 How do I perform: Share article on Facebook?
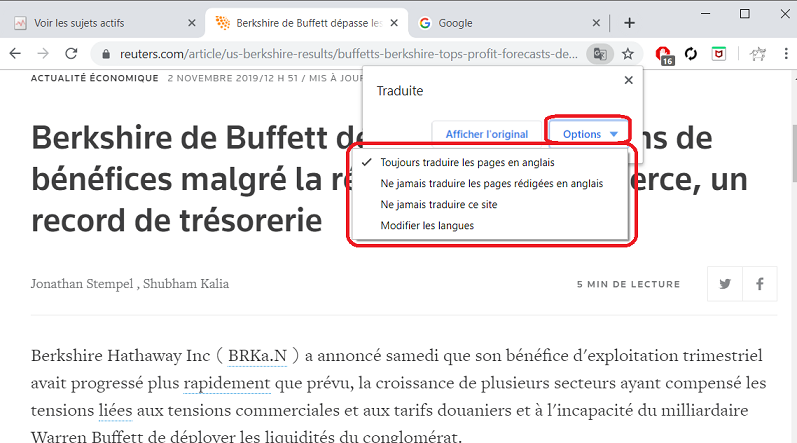click(760, 284)
